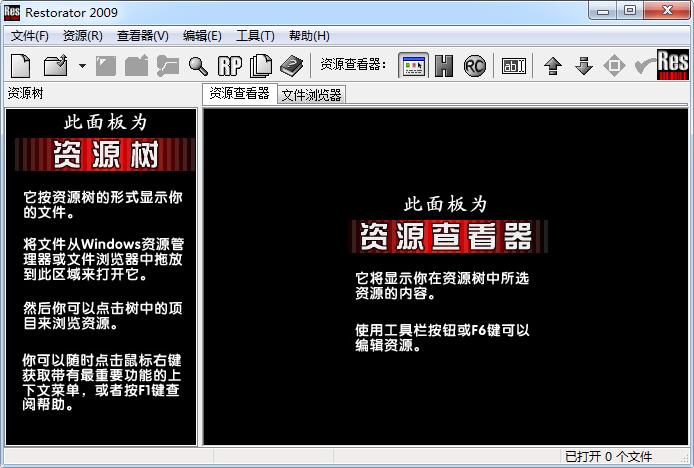Open the 查看器(V) menu
This screenshot has width=694, height=468.
tap(143, 35)
